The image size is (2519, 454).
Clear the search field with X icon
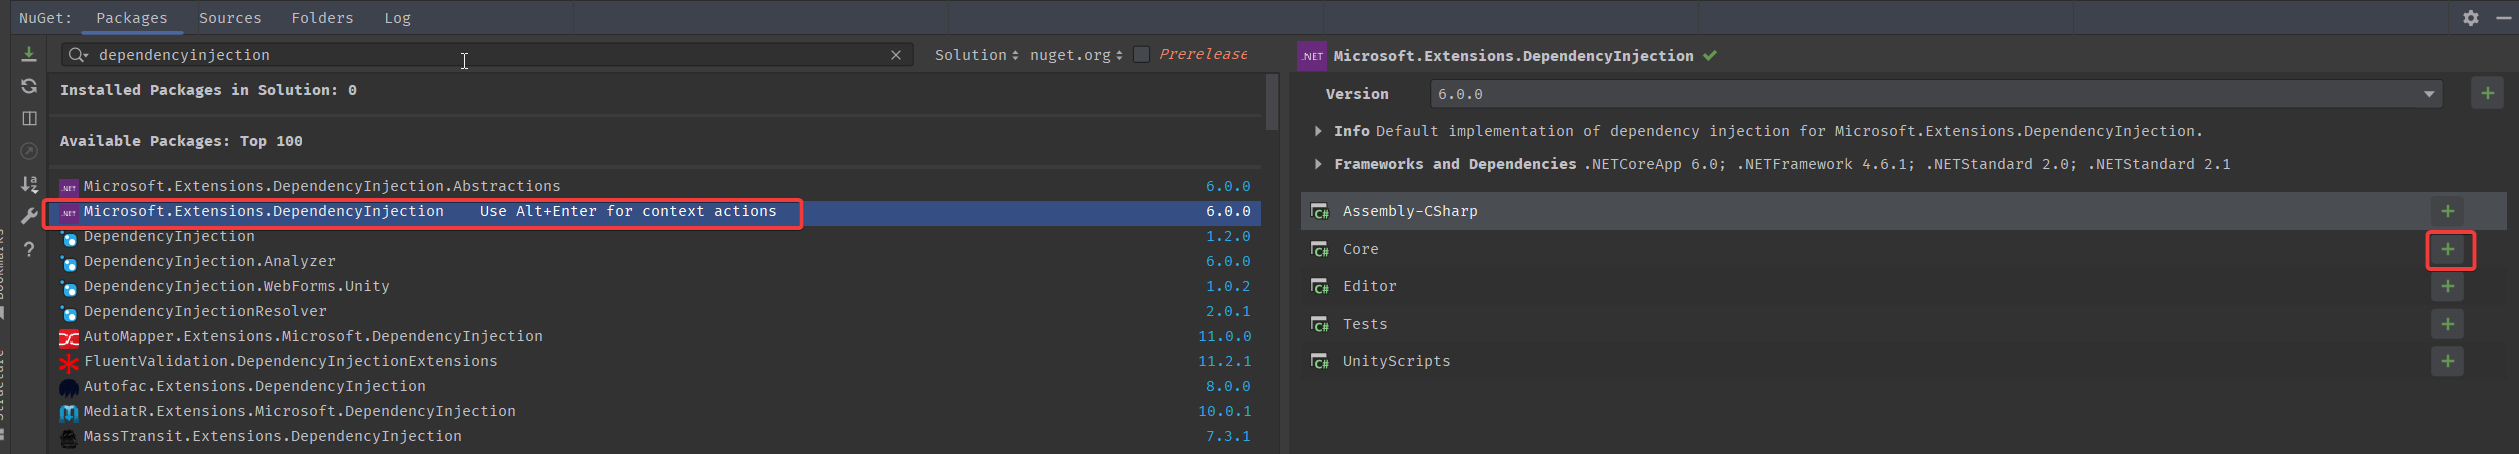pyautogui.click(x=895, y=55)
